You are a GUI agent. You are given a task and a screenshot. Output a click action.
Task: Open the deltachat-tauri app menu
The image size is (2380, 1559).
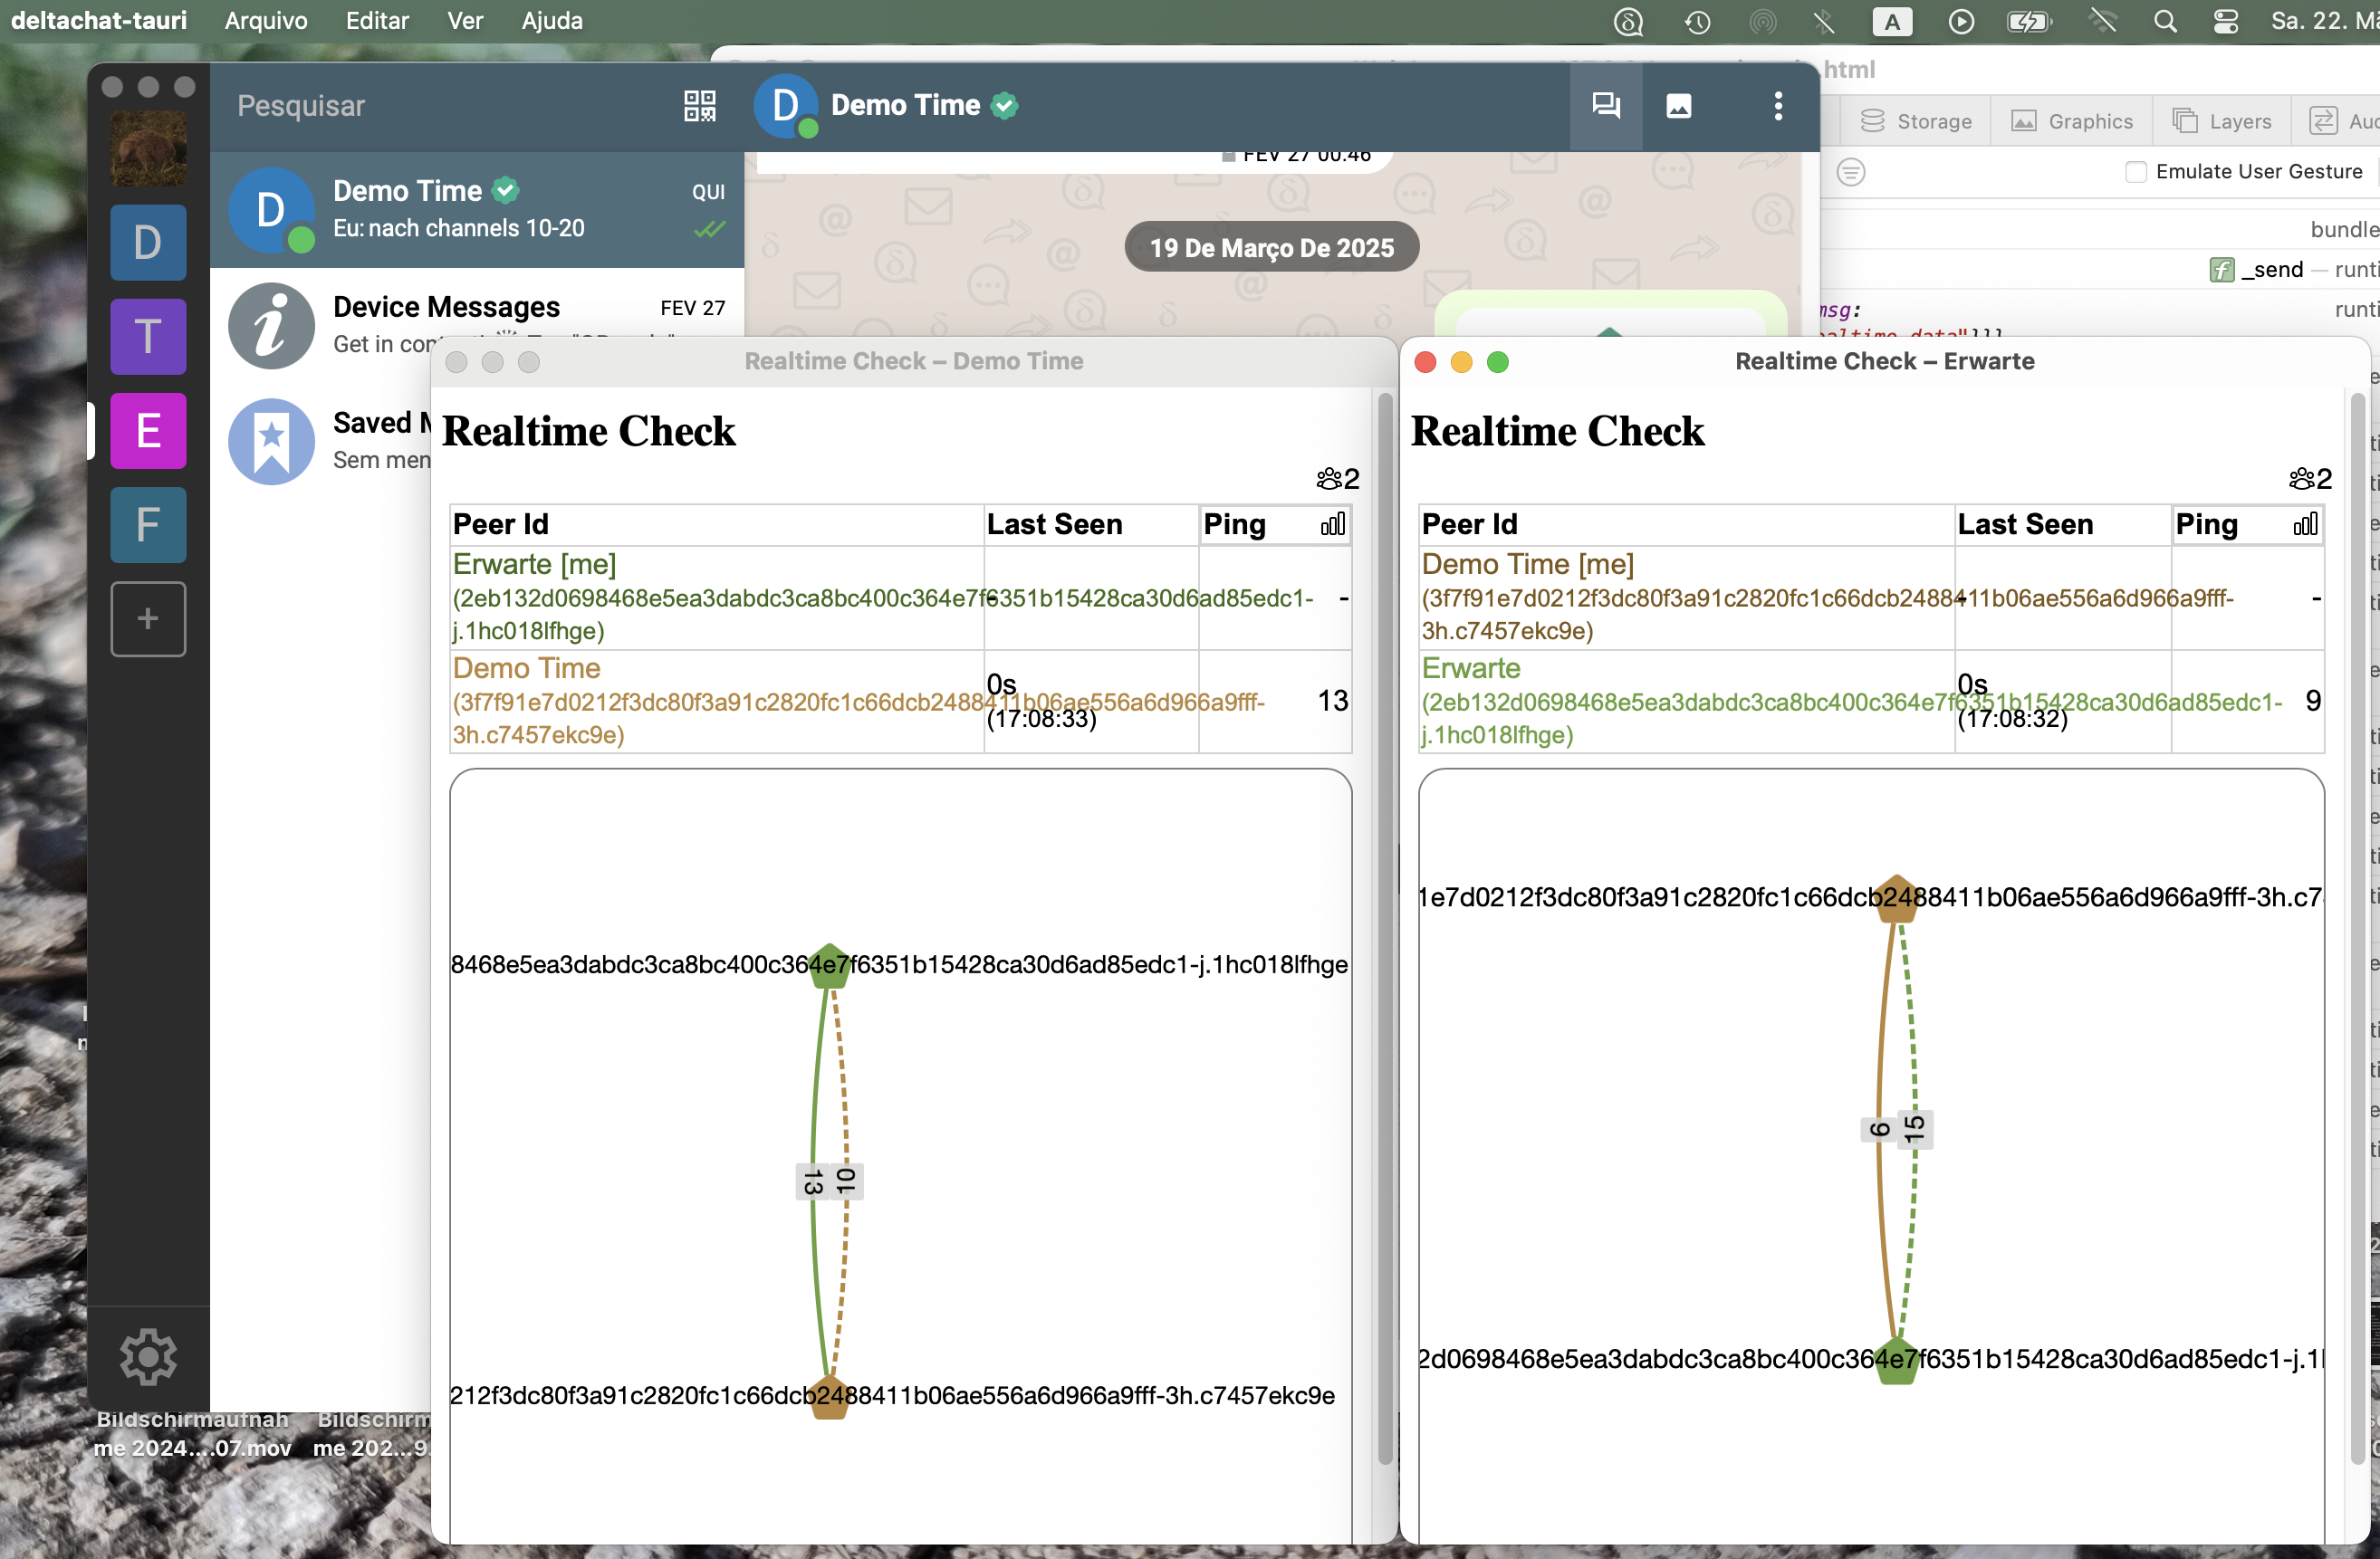click(99, 21)
